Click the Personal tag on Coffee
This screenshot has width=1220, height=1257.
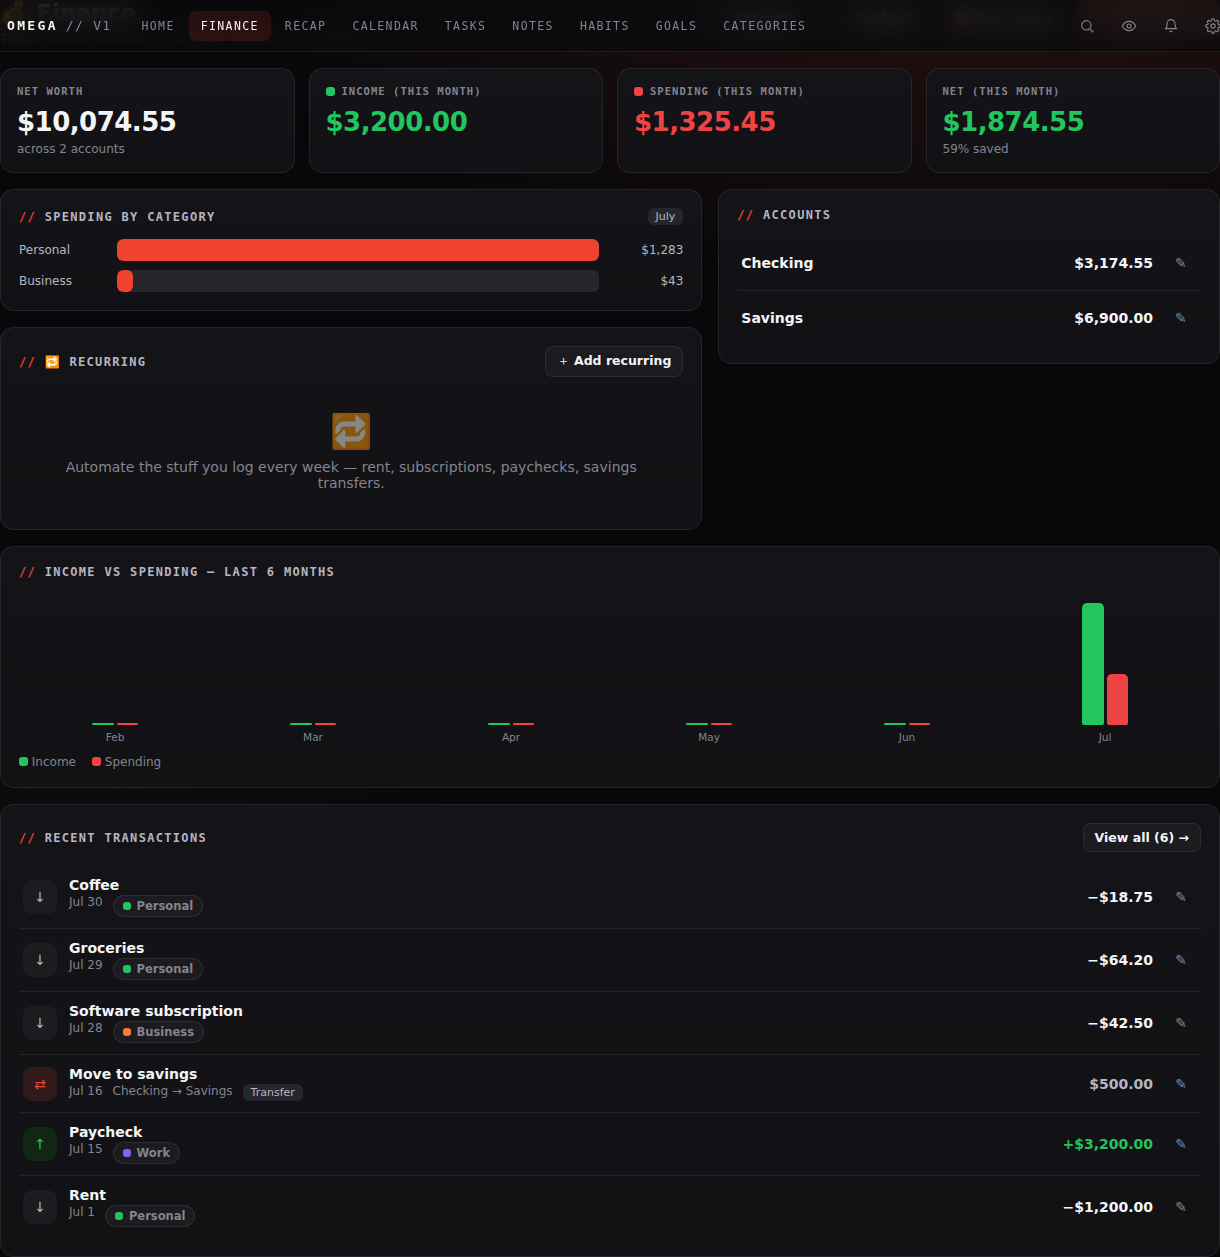[158, 906]
